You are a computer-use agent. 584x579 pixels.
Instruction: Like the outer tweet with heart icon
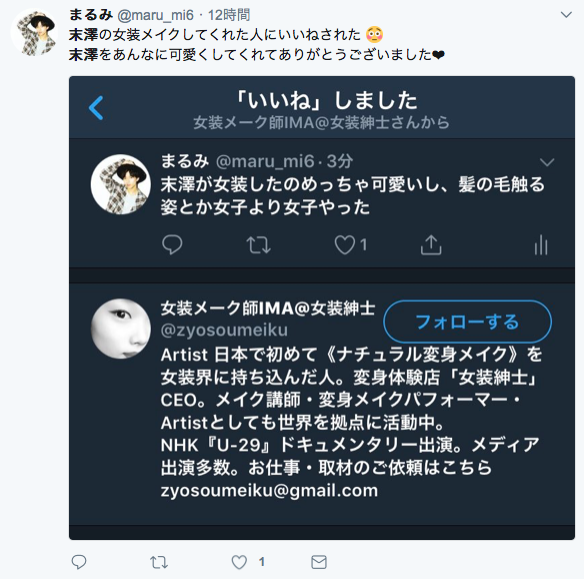click(x=239, y=562)
